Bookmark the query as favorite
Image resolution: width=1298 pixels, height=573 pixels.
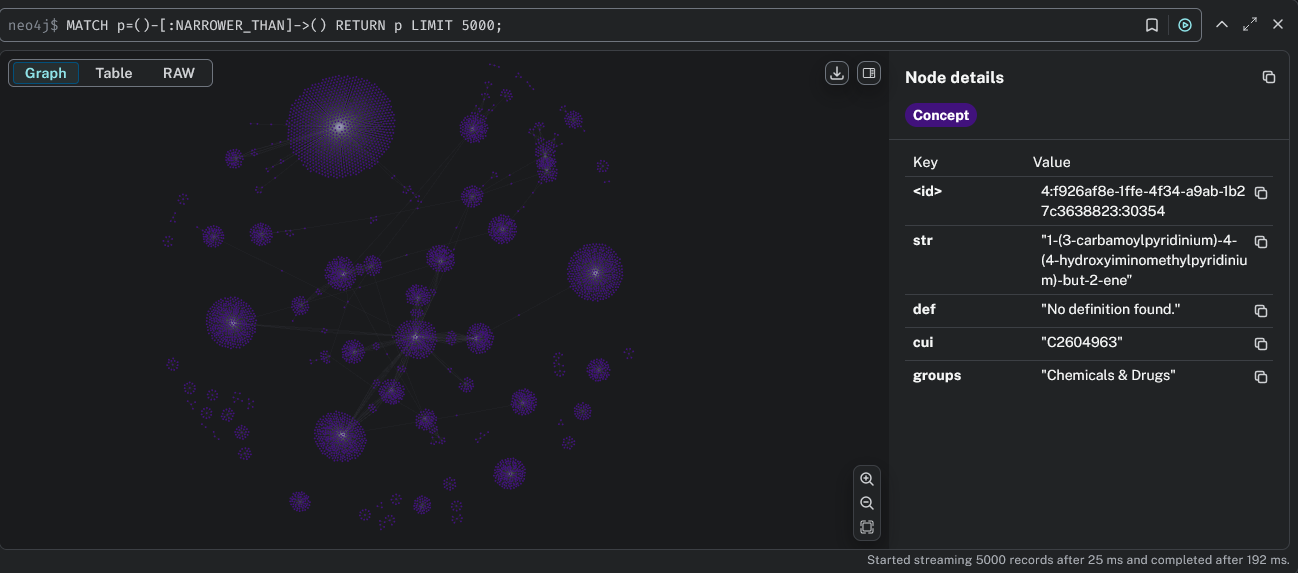(1152, 25)
